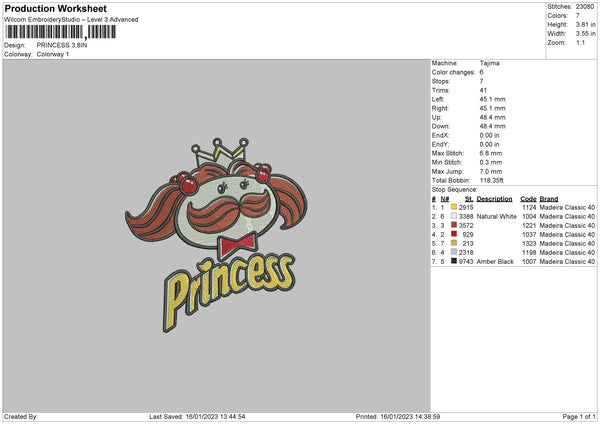The height and width of the screenshot is (424, 600).
Task: Click the Max Jump value 7.0 mm
Action: pos(491,171)
